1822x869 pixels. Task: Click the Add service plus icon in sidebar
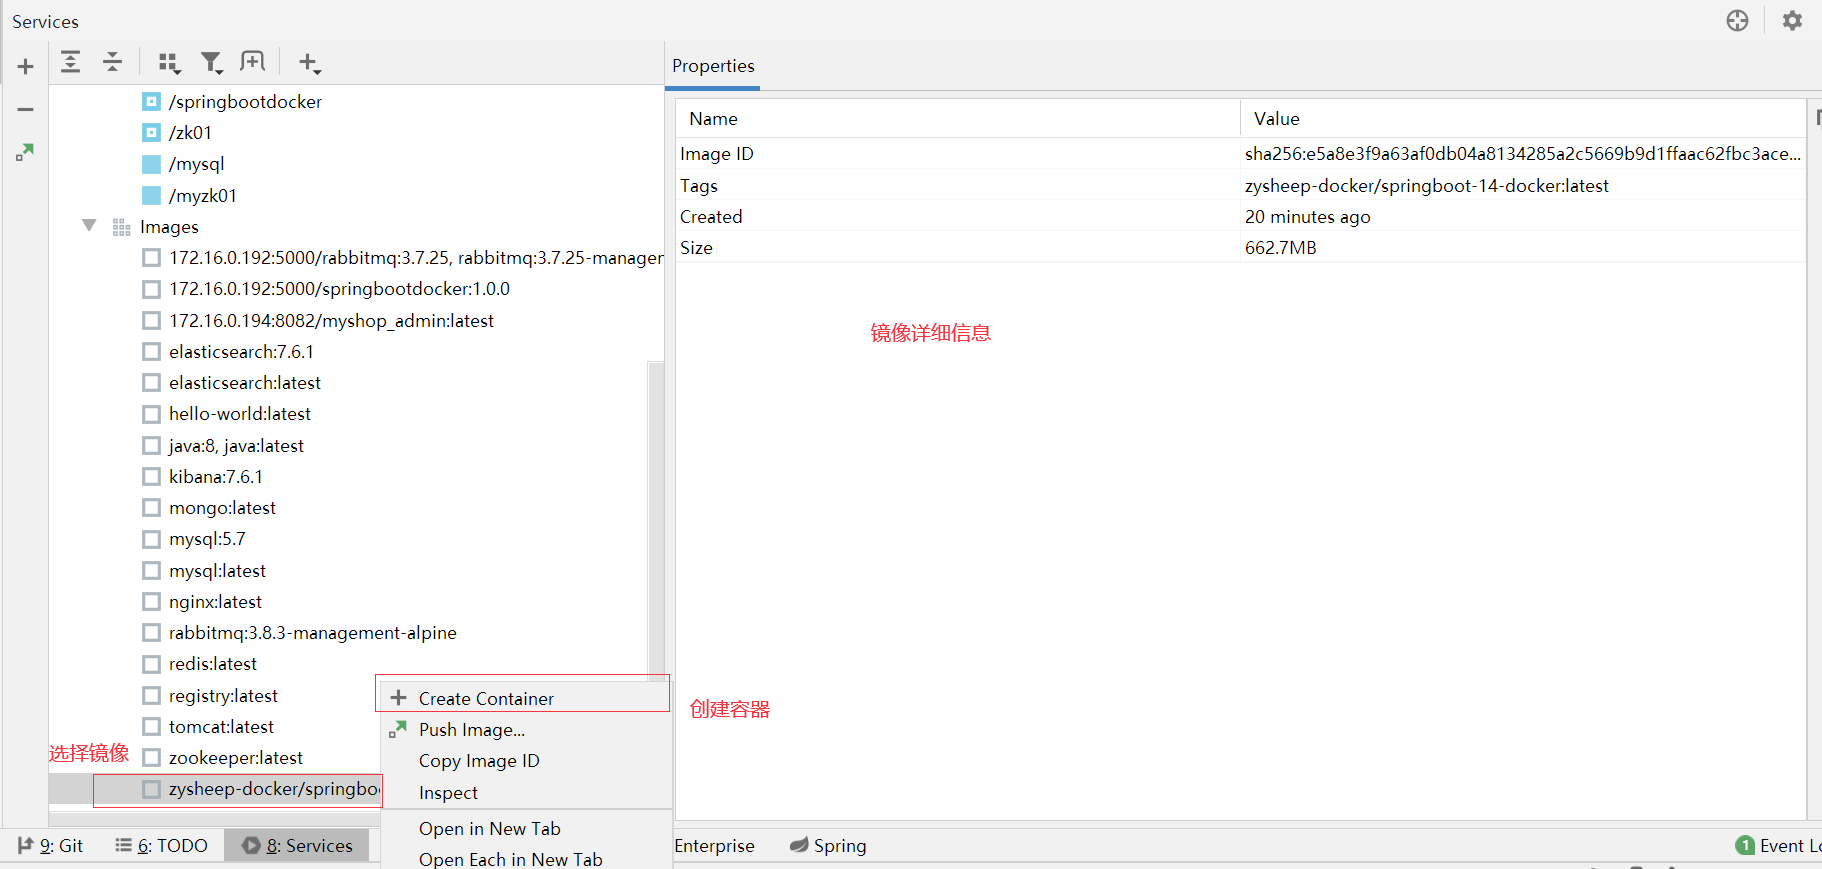[26, 67]
